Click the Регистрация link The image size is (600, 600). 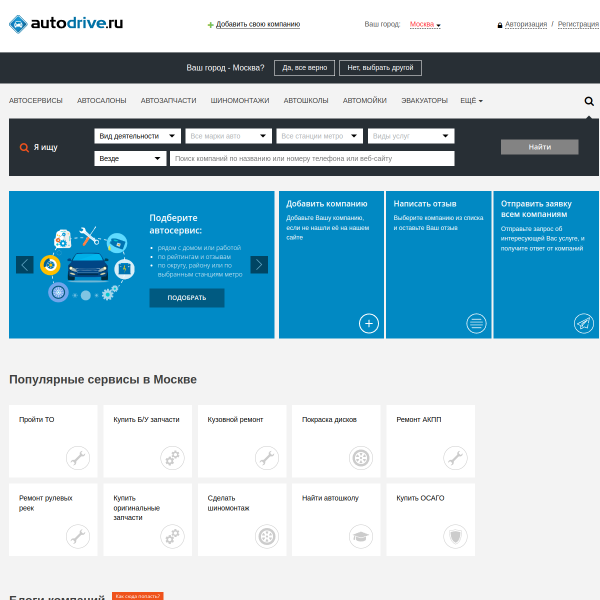click(x=578, y=24)
